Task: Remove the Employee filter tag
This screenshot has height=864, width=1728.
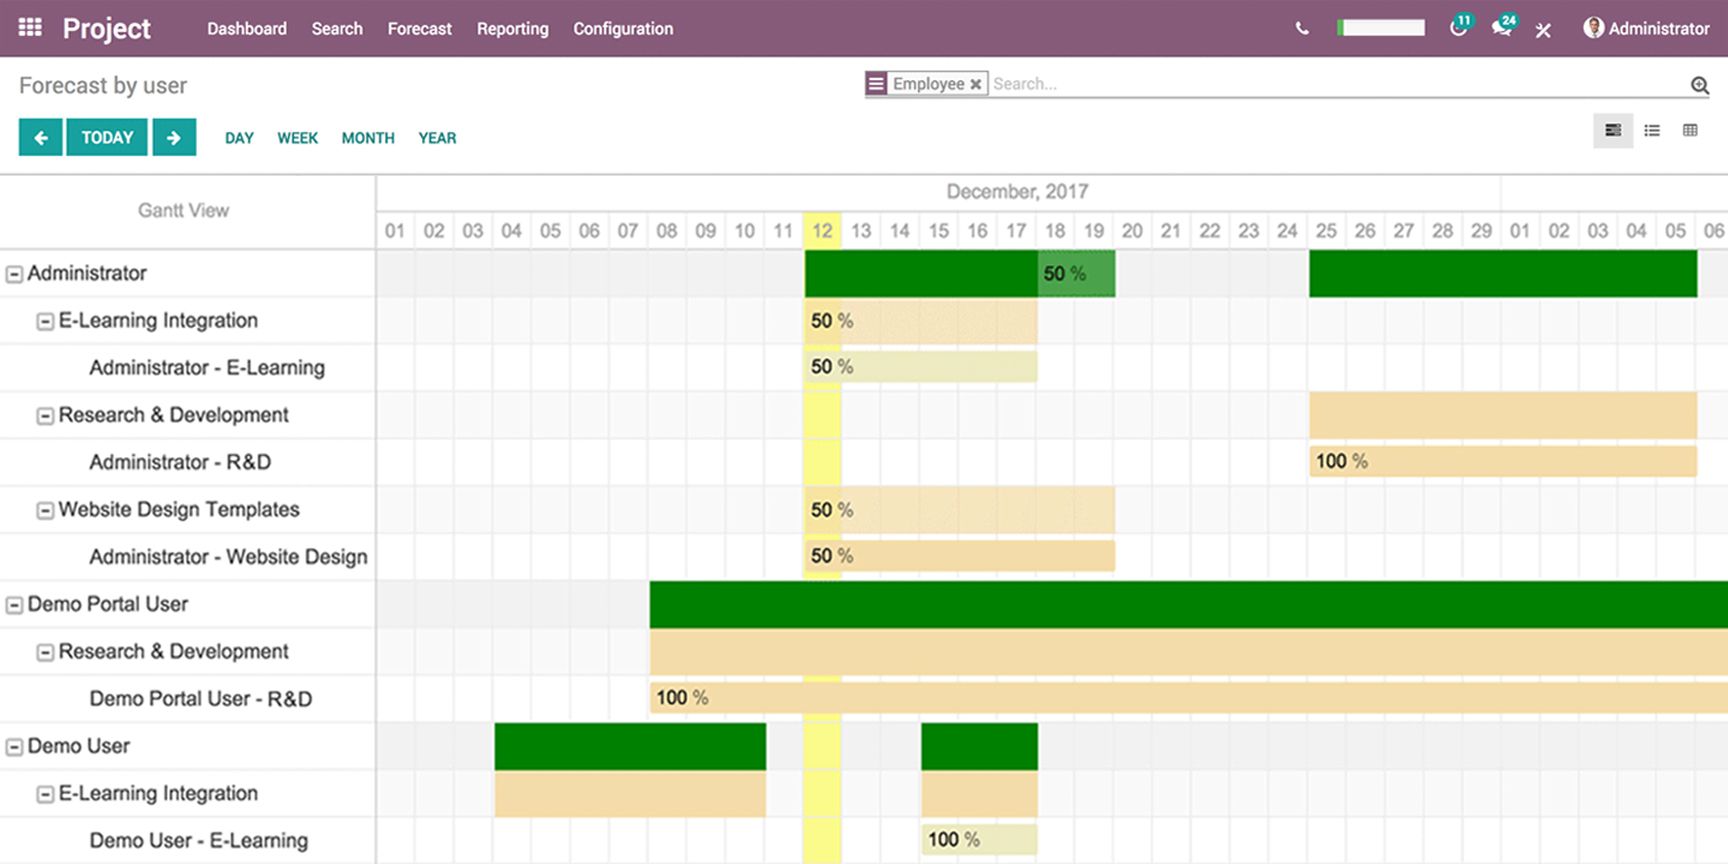Action: click(975, 85)
